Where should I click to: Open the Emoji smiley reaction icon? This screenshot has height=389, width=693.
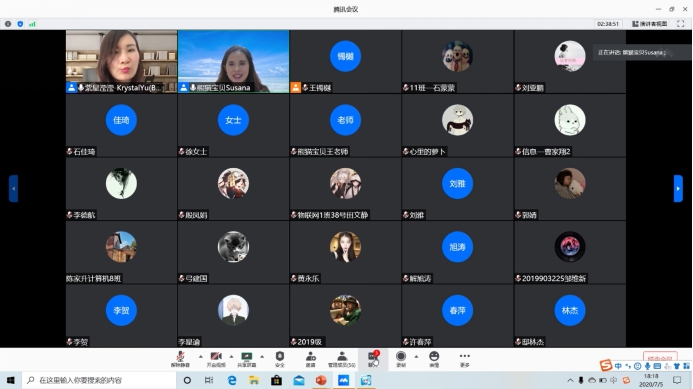pos(434,359)
